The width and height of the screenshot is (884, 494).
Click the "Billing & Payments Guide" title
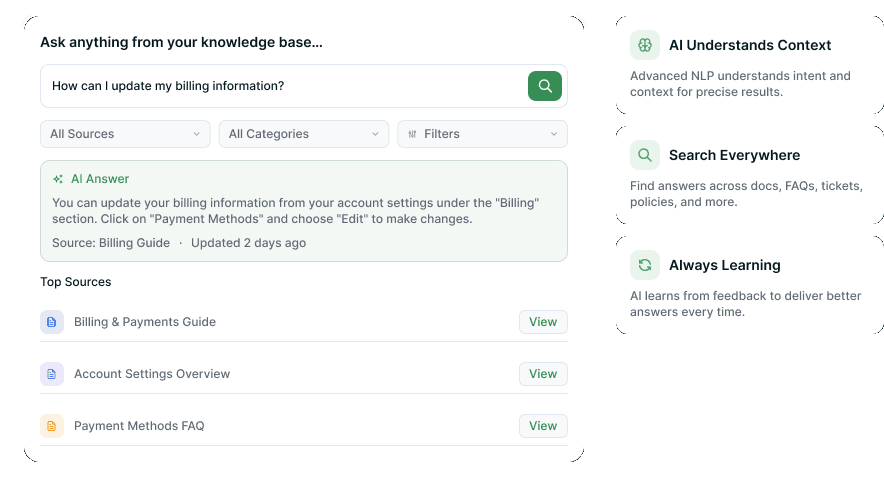click(145, 322)
